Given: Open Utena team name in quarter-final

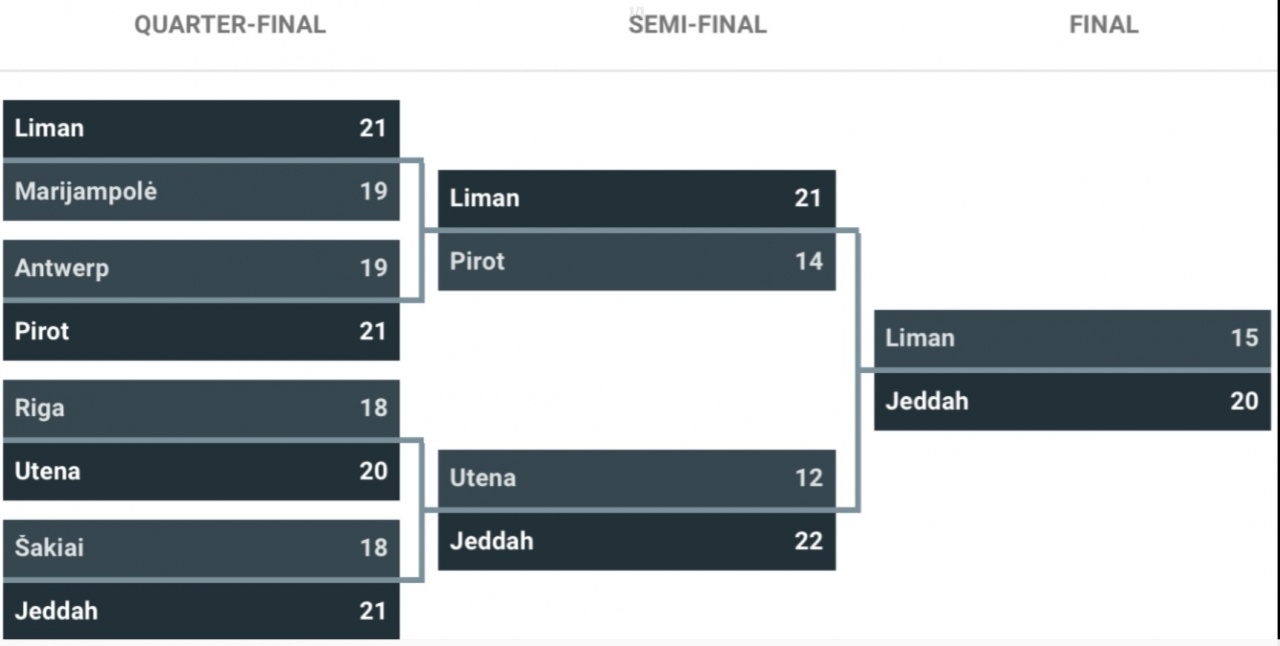Looking at the screenshot, I should [x=47, y=471].
